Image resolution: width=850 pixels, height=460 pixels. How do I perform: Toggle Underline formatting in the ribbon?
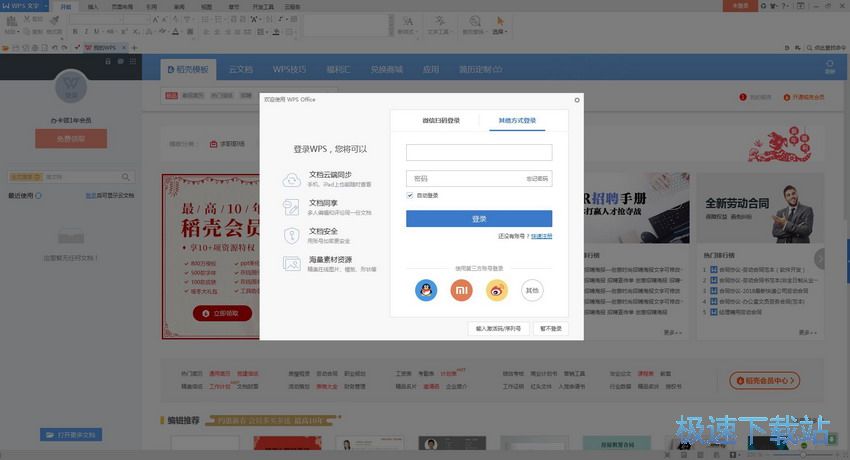[96, 32]
